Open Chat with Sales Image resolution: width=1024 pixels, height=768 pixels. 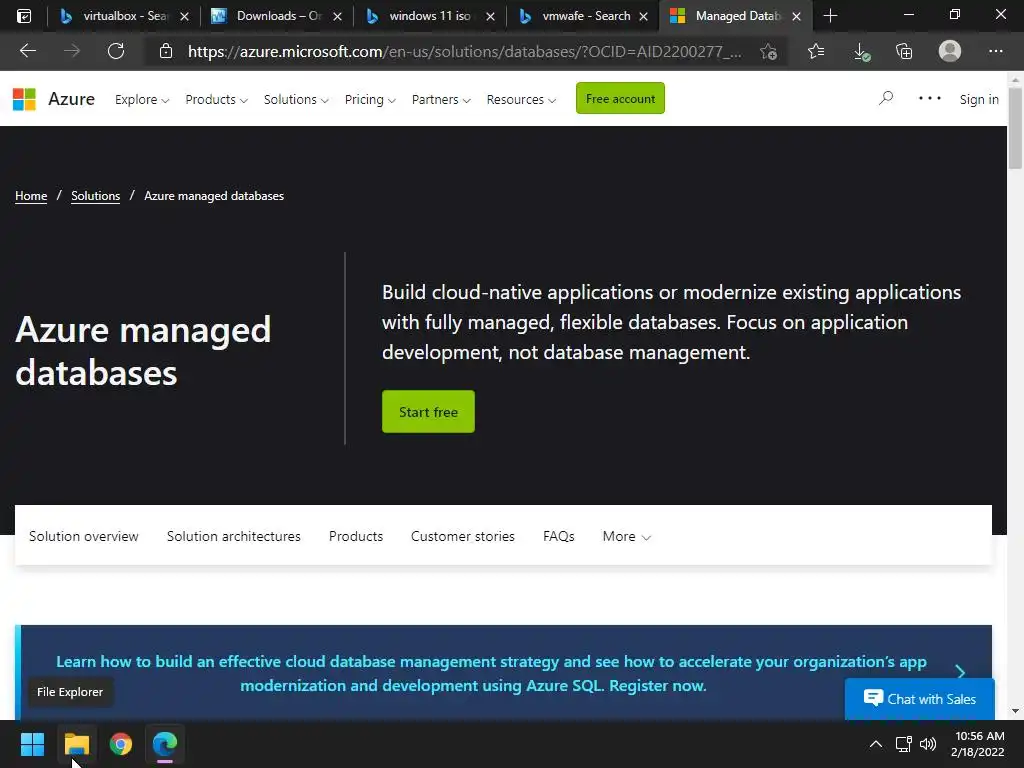920,699
